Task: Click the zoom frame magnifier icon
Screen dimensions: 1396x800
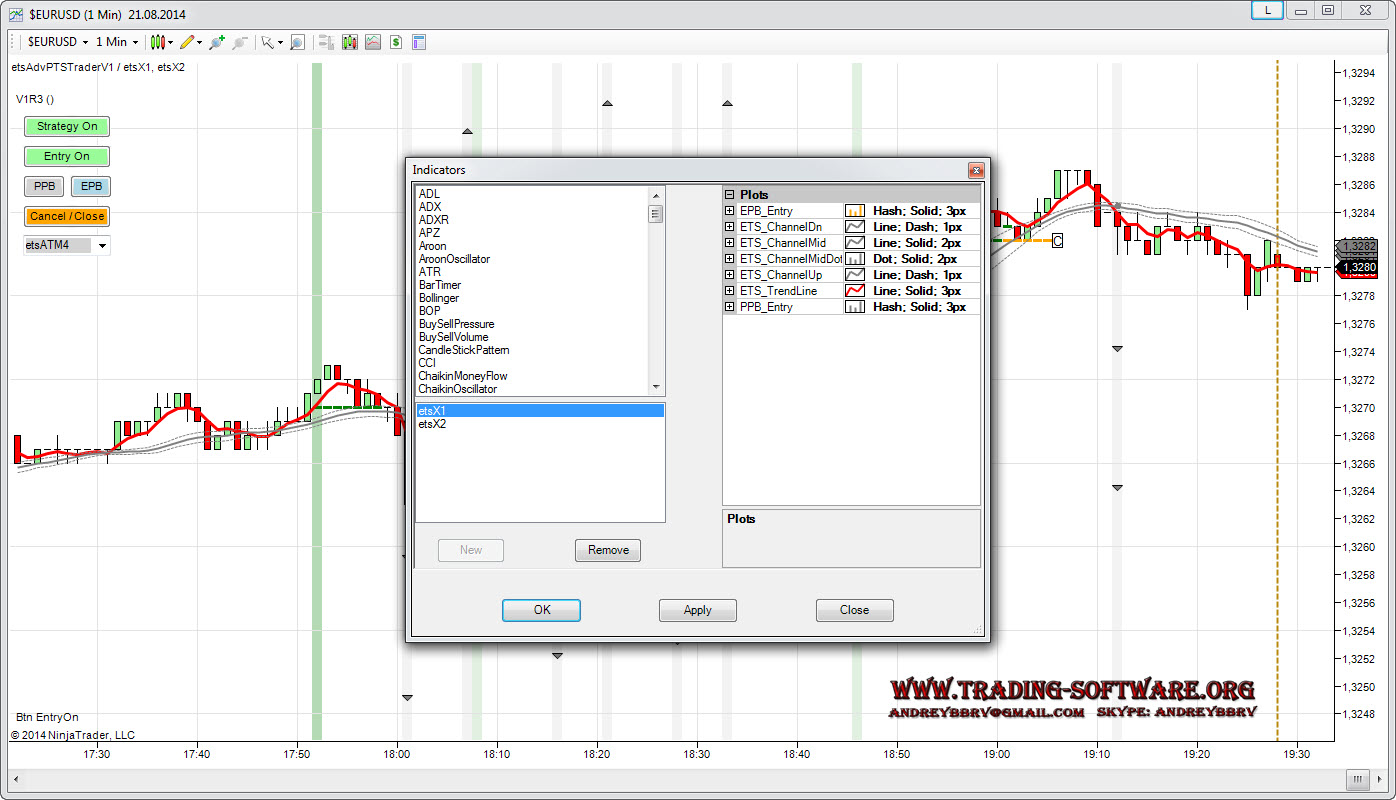Action: [x=297, y=42]
